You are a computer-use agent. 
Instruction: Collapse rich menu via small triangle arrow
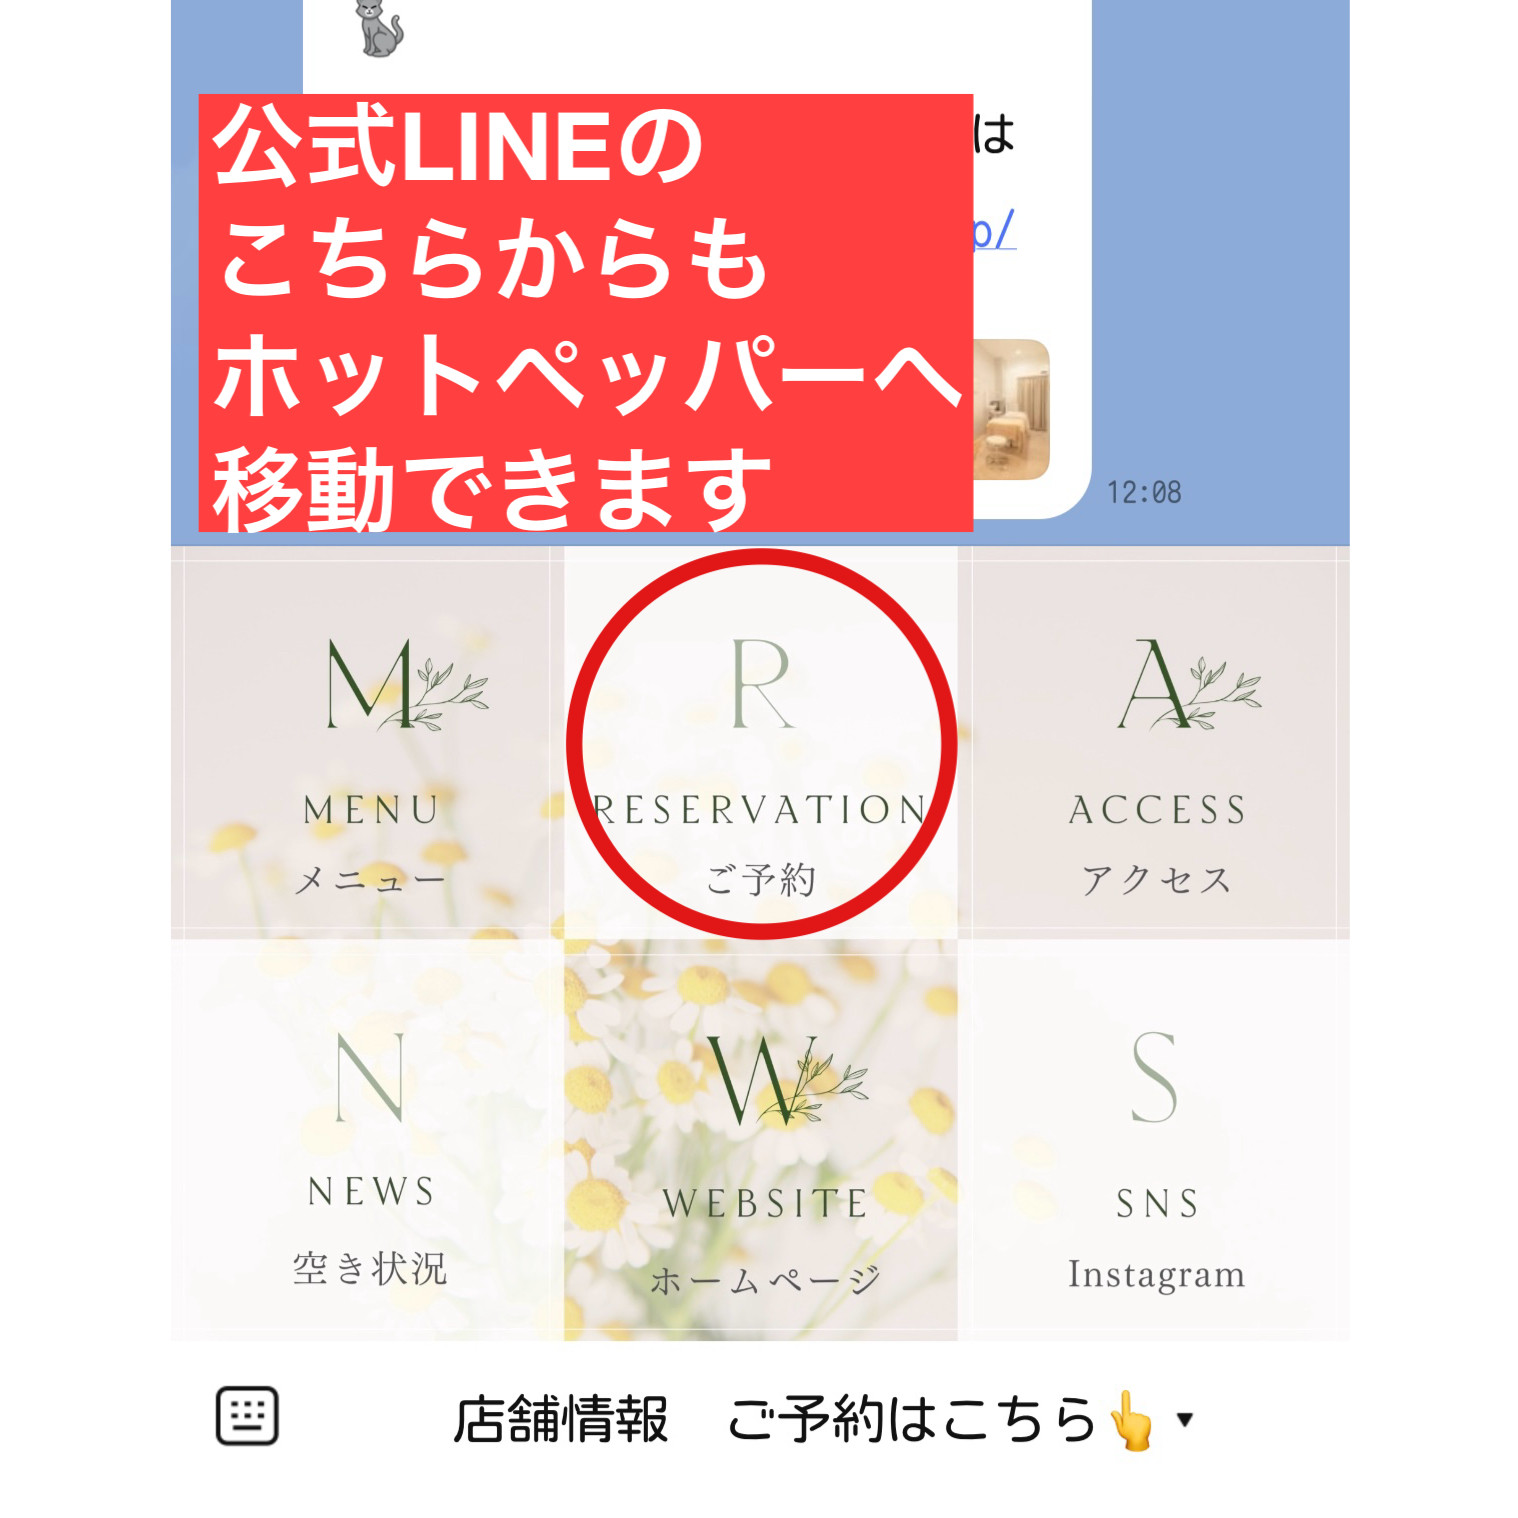point(1185,1419)
